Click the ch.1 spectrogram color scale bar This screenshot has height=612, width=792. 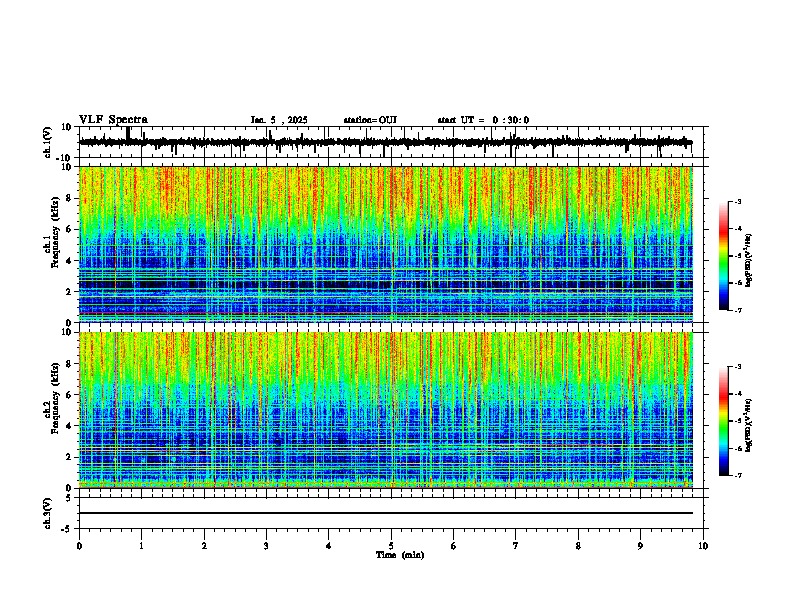tap(724, 256)
